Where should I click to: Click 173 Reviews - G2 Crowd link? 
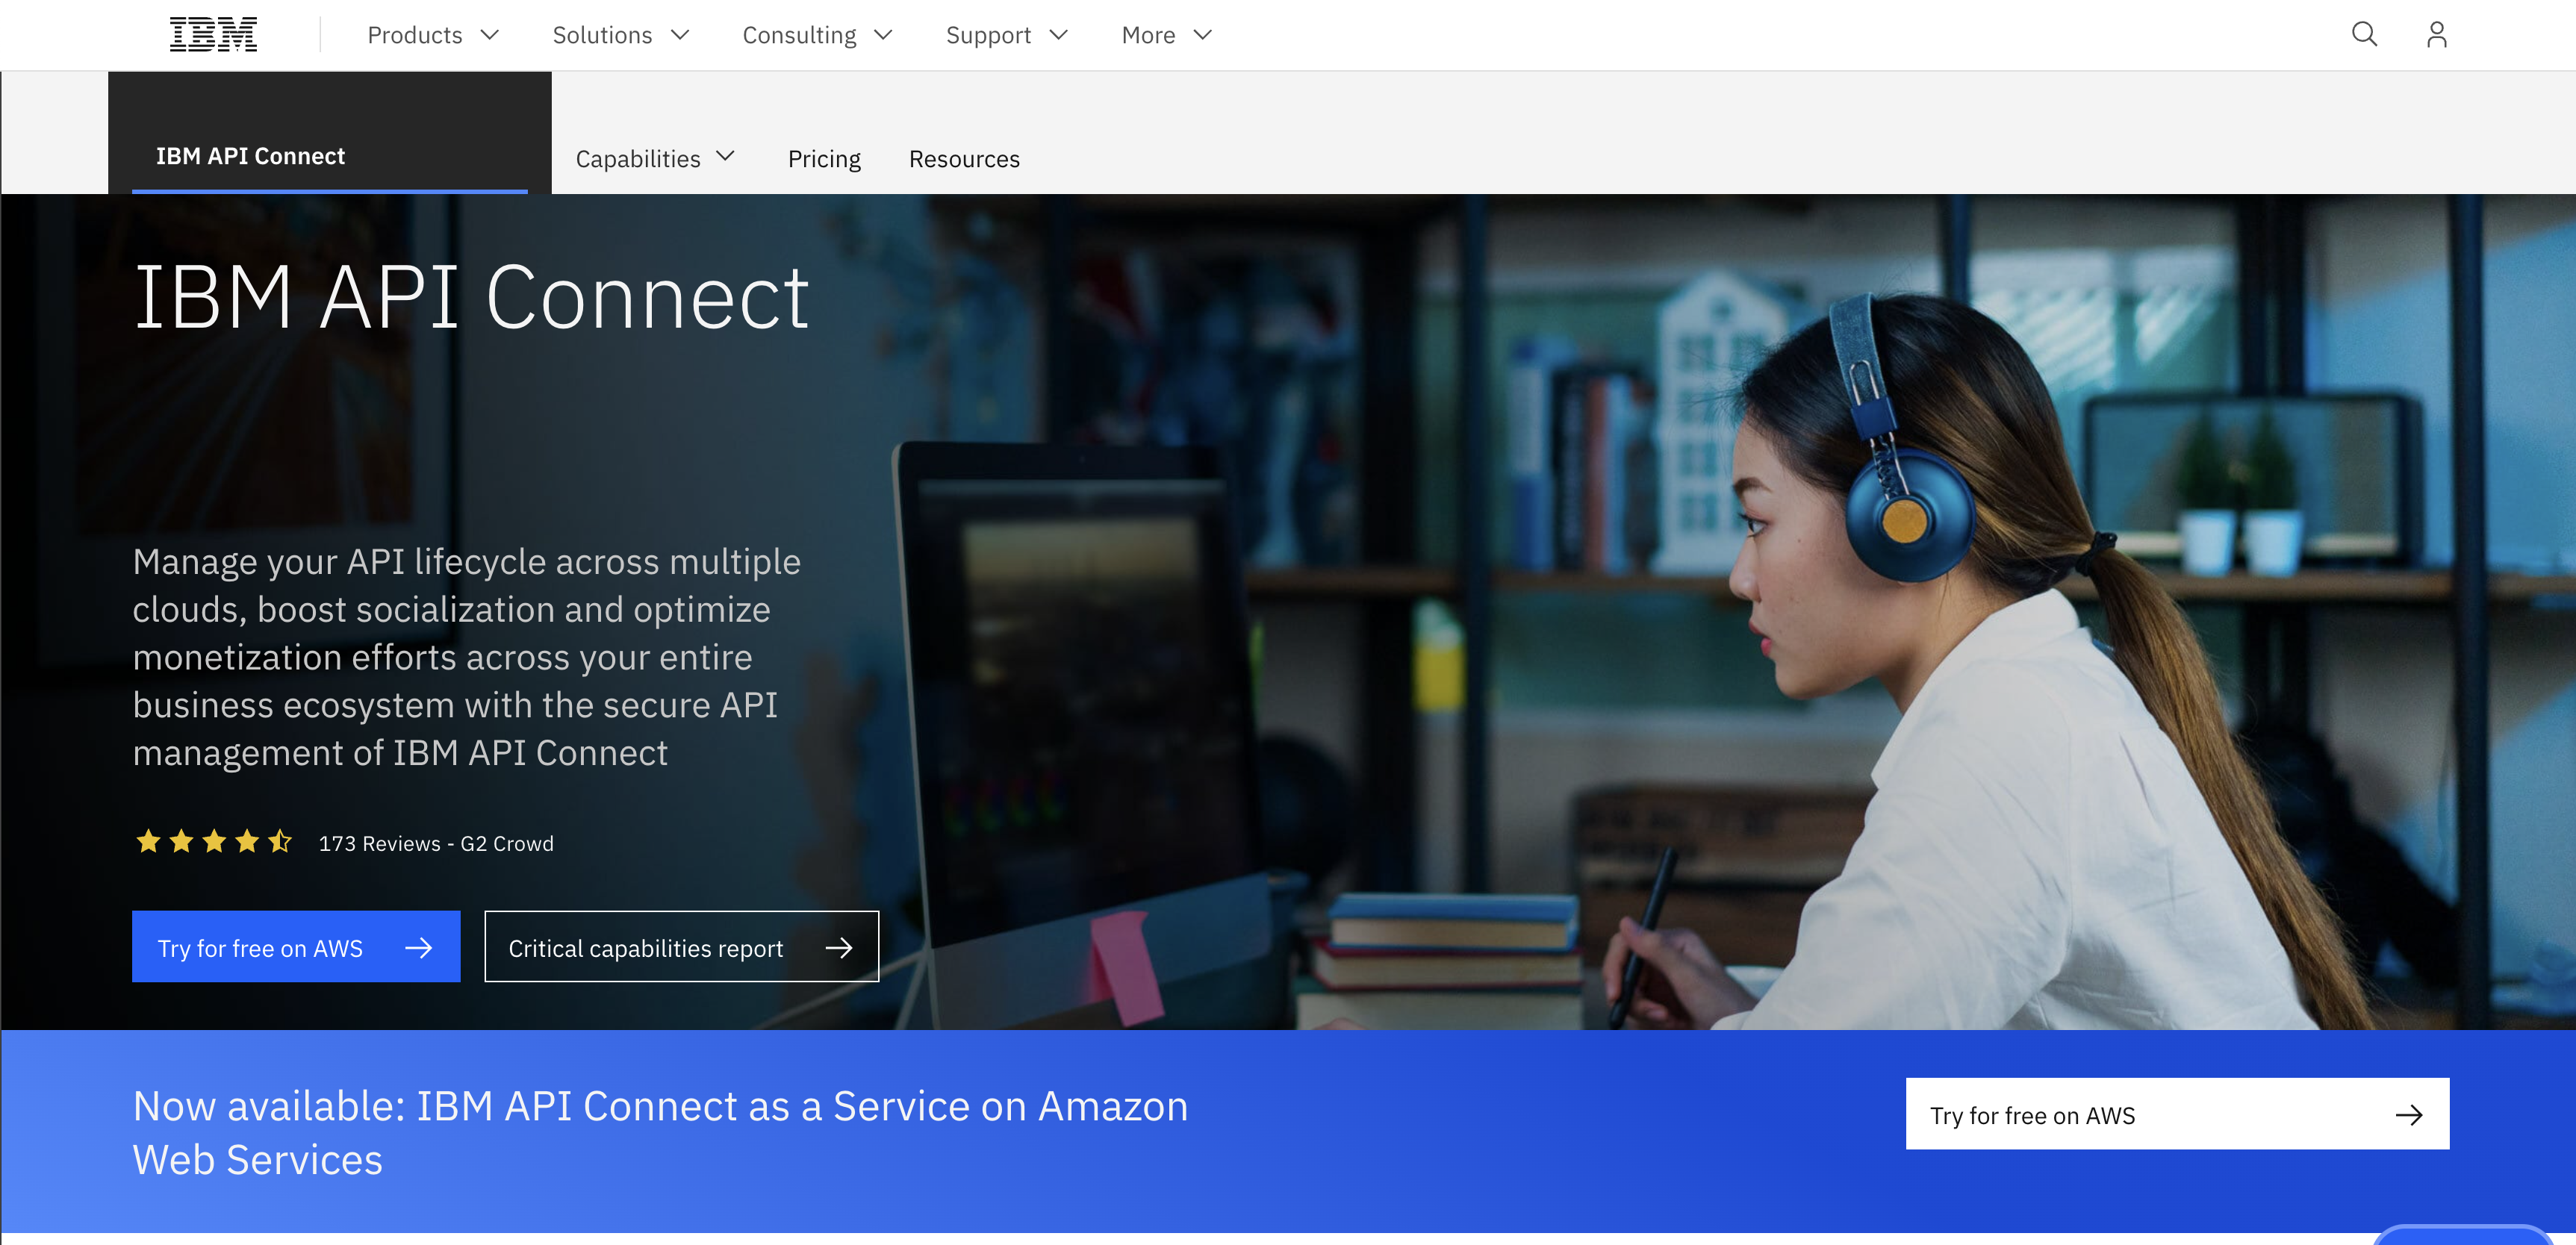coord(436,843)
